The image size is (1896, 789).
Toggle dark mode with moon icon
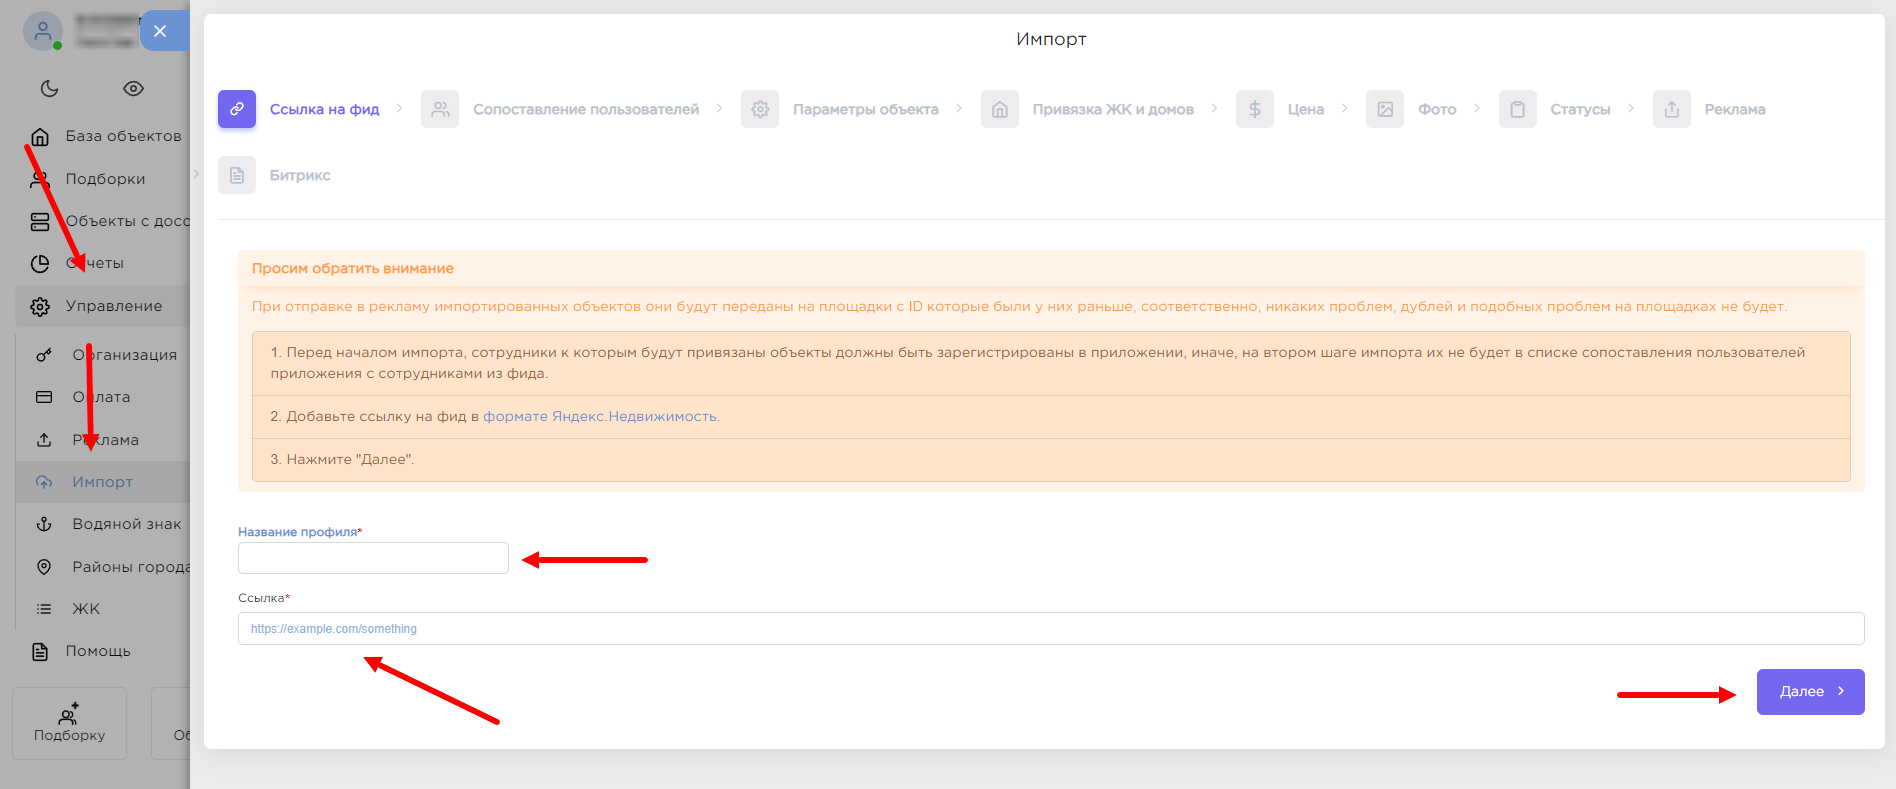(x=49, y=88)
